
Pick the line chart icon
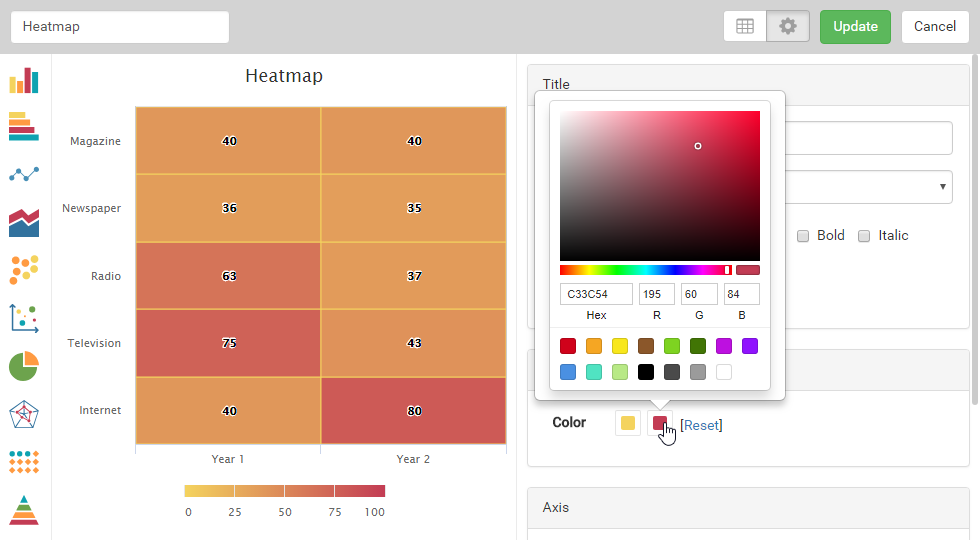pos(24,174)
